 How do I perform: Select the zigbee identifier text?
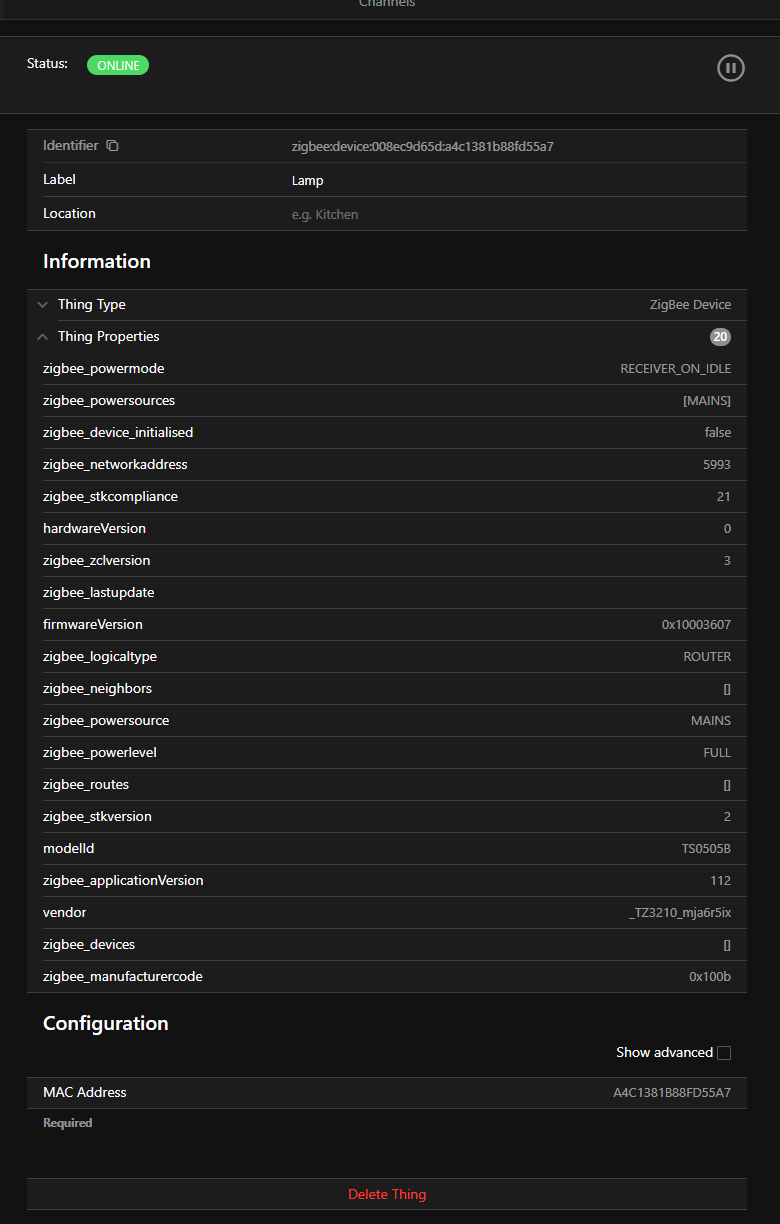(422, 146)
